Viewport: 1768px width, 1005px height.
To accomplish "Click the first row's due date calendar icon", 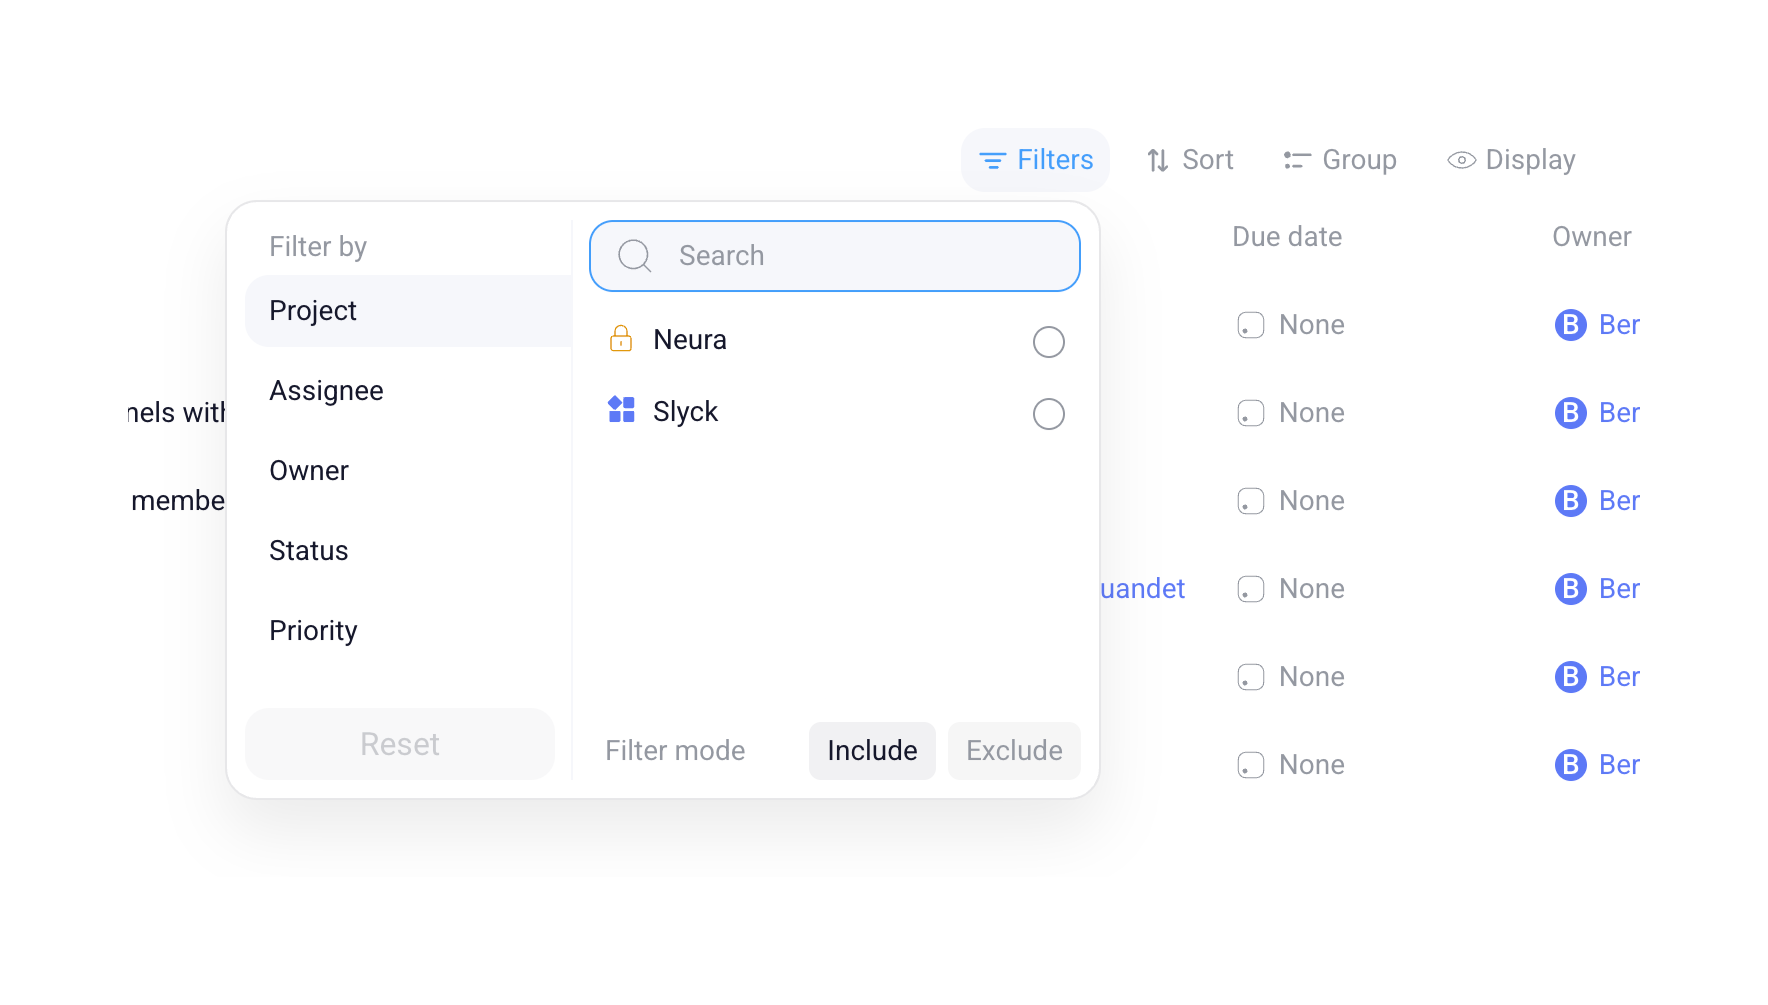I will click(x=1250, y=325).
